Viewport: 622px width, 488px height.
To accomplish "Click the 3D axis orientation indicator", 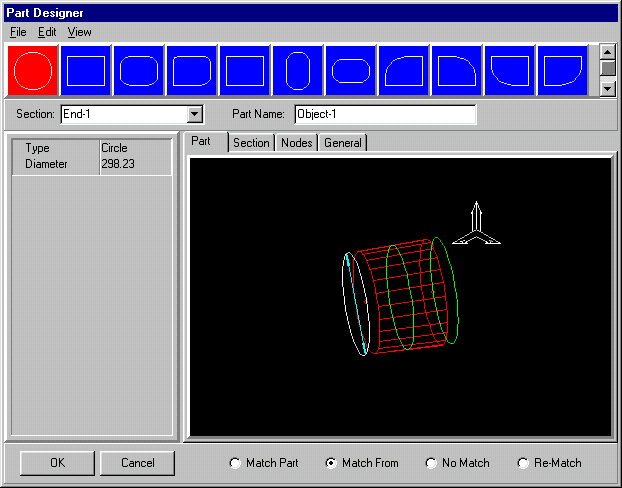I will (476, 225).
